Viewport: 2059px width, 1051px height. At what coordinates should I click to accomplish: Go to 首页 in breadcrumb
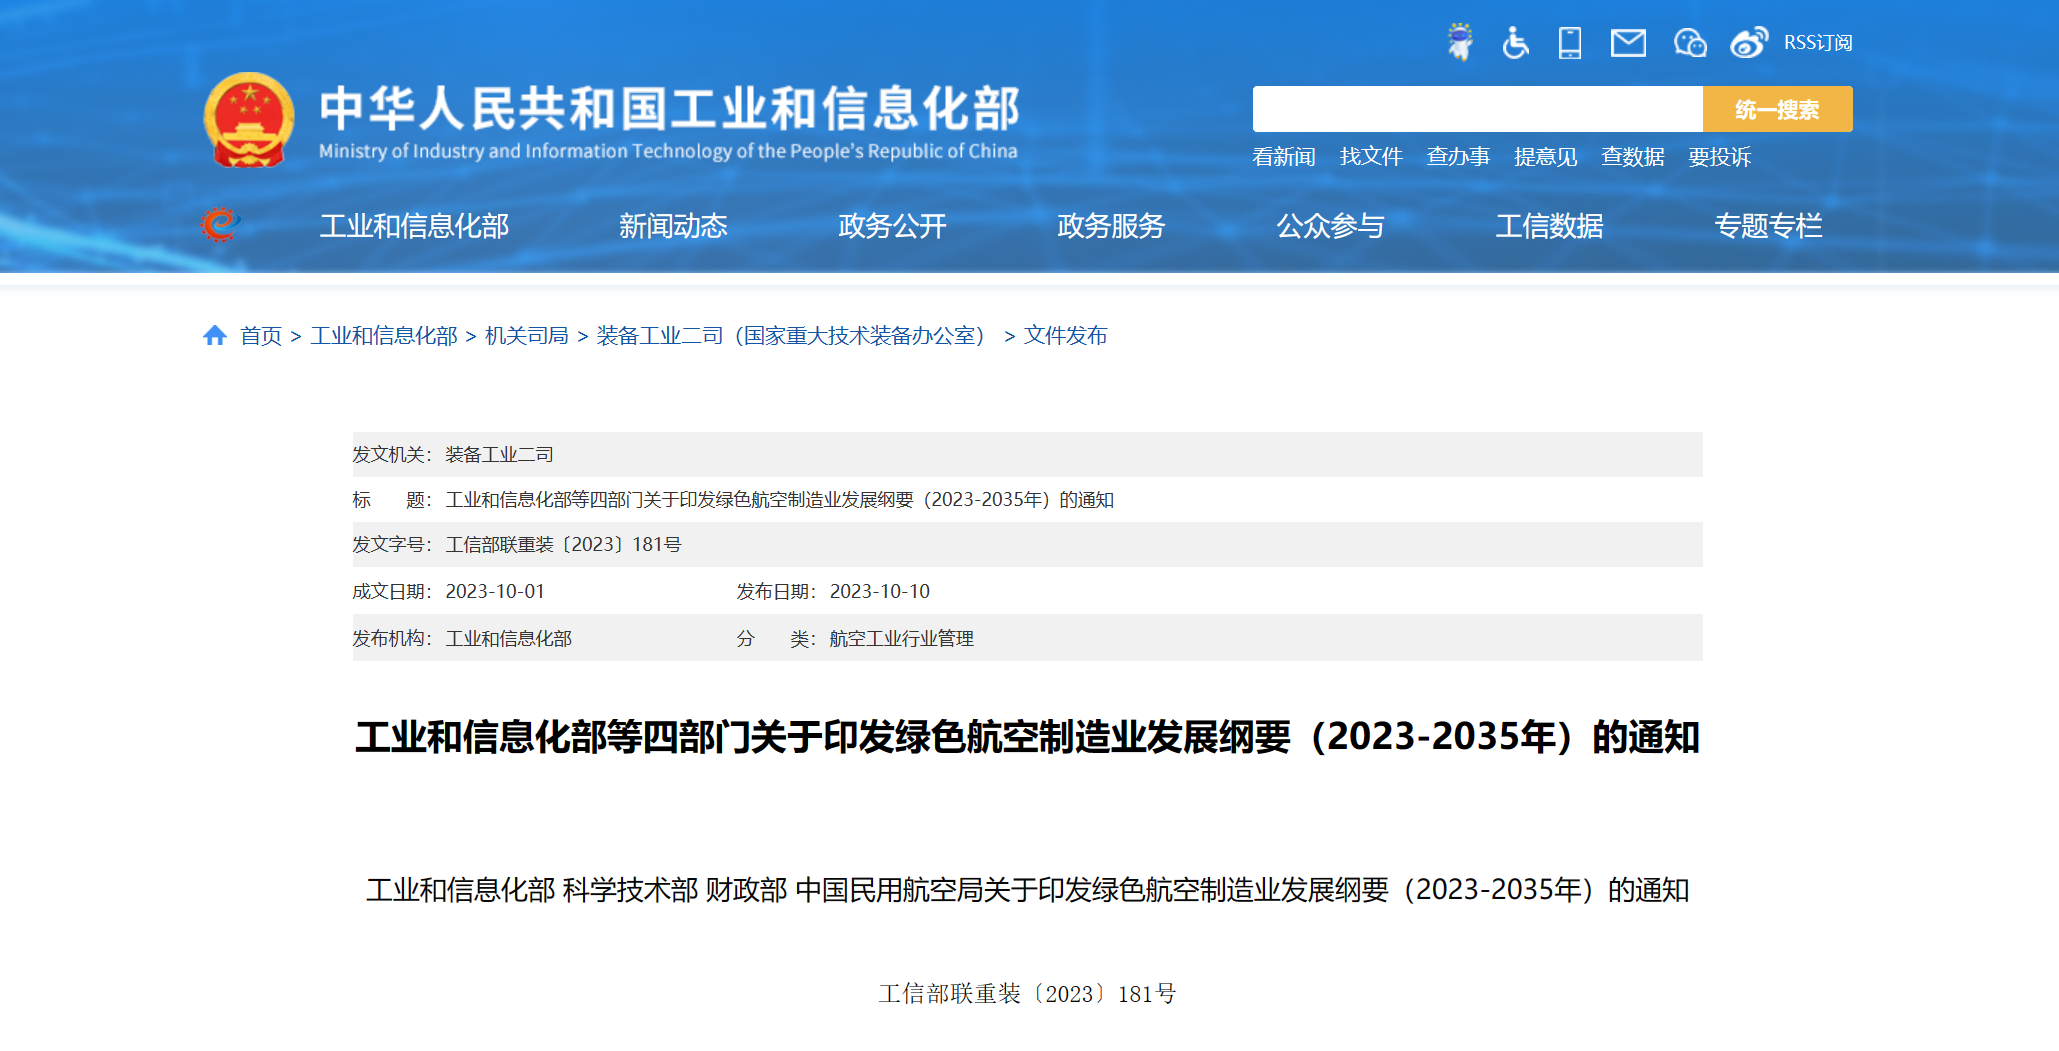[x=261, y=336]
